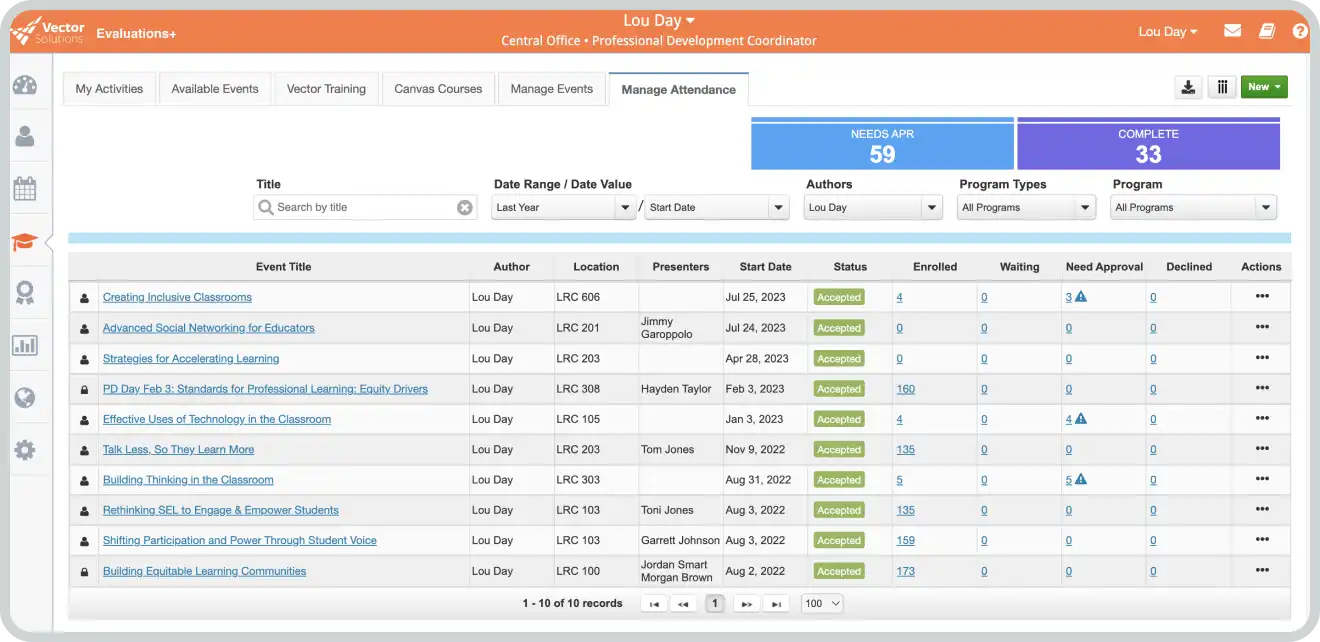
Task: Click the award ribbon sidebar icon
Action: [x=25, y=293]
